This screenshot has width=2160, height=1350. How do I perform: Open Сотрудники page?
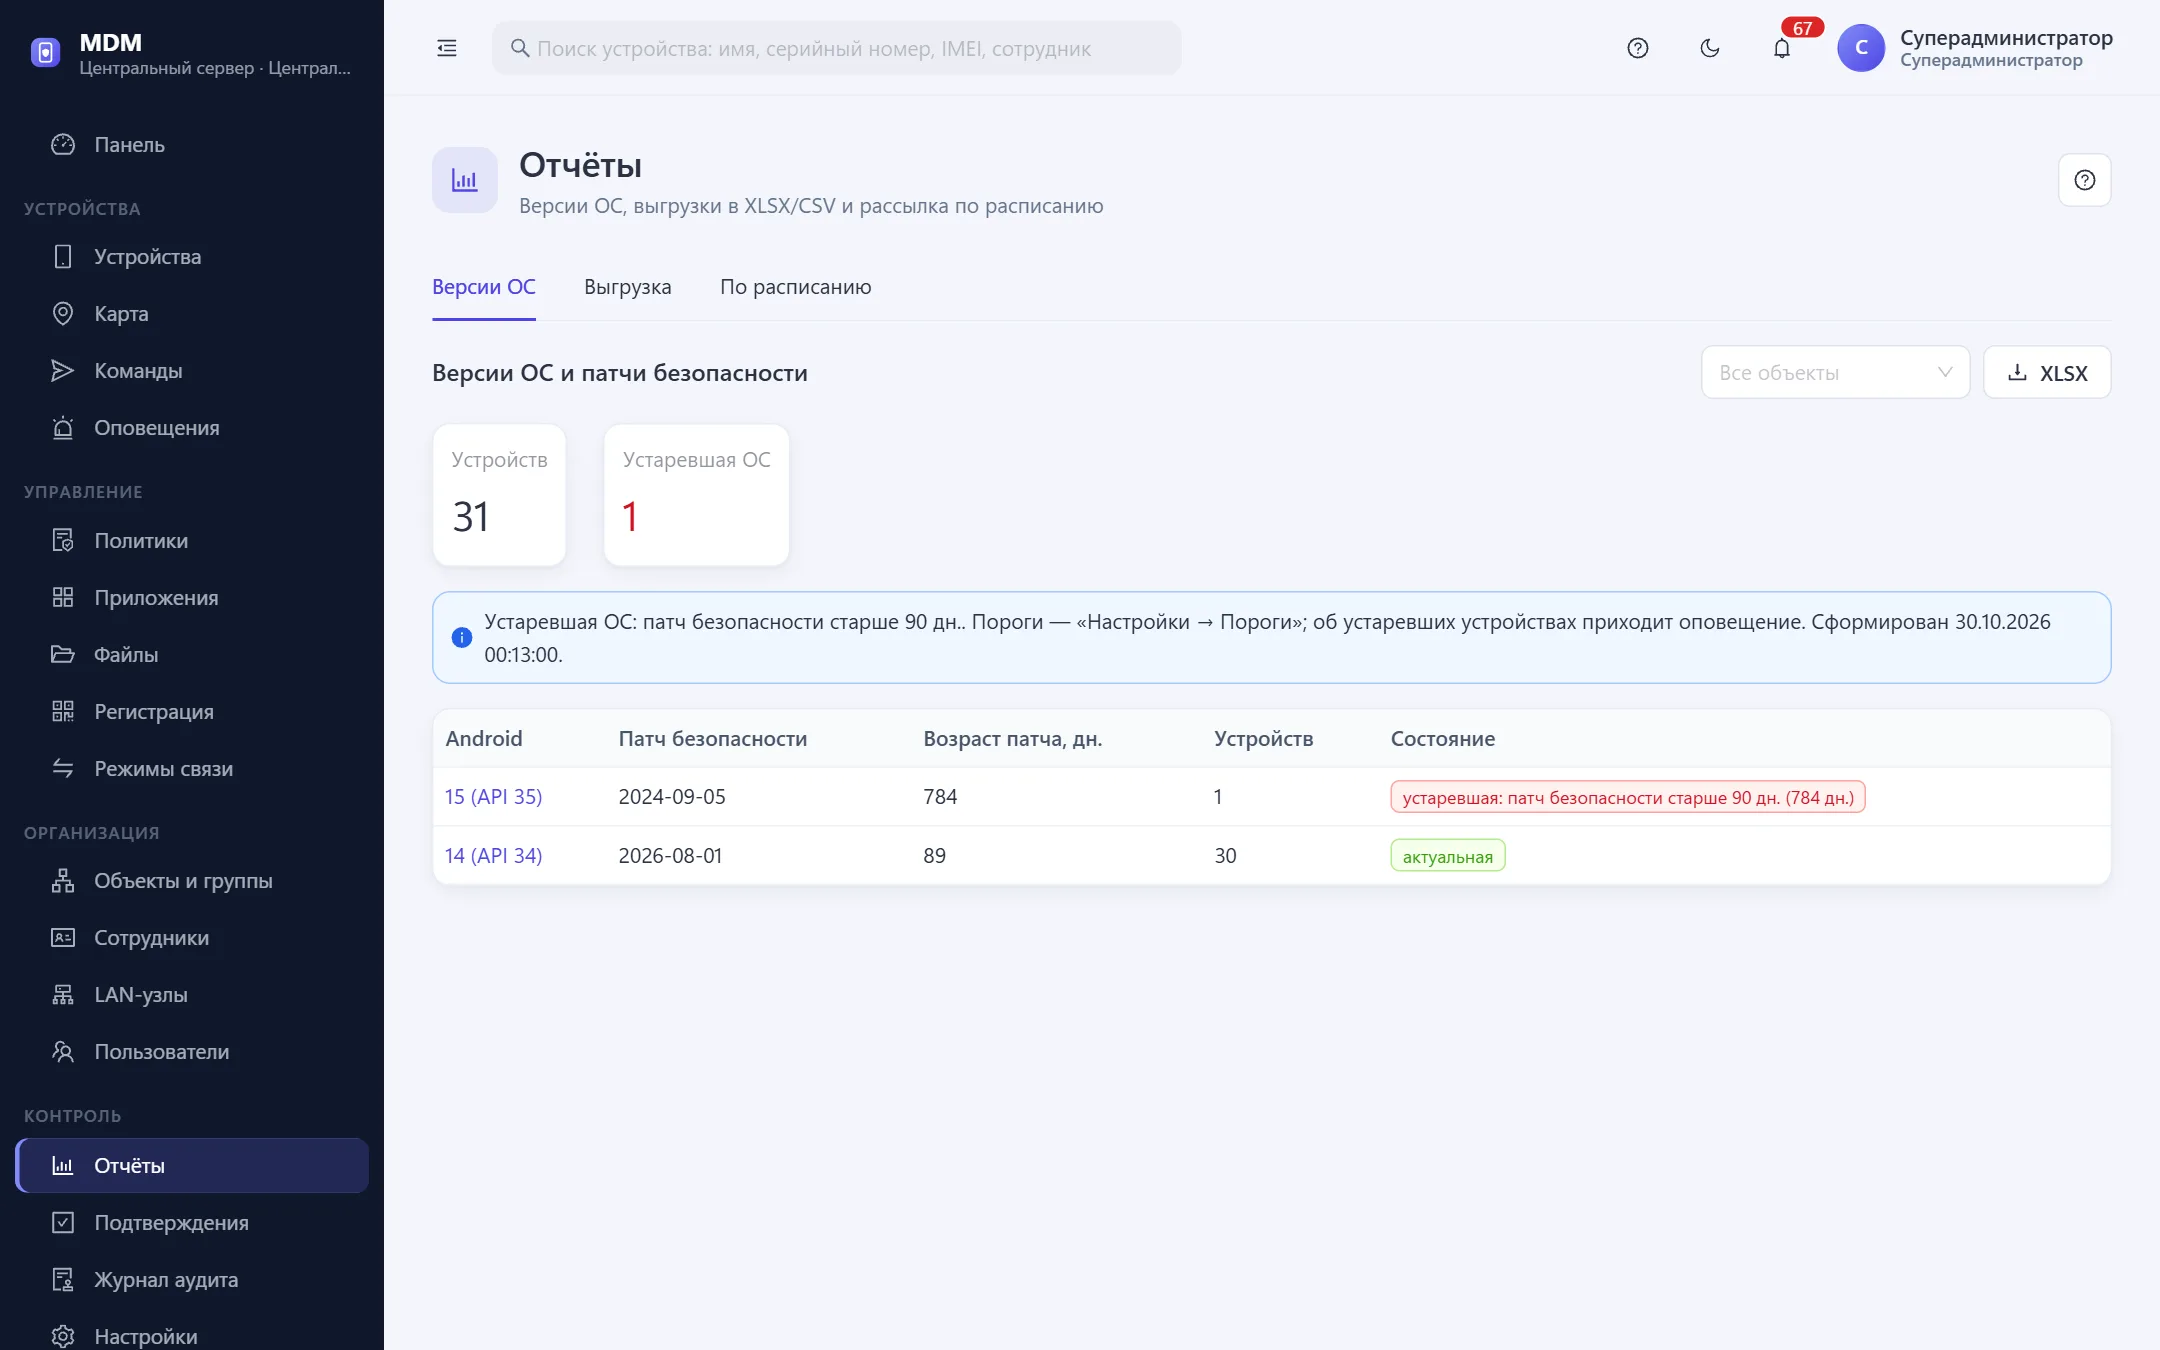pos(192,938)
